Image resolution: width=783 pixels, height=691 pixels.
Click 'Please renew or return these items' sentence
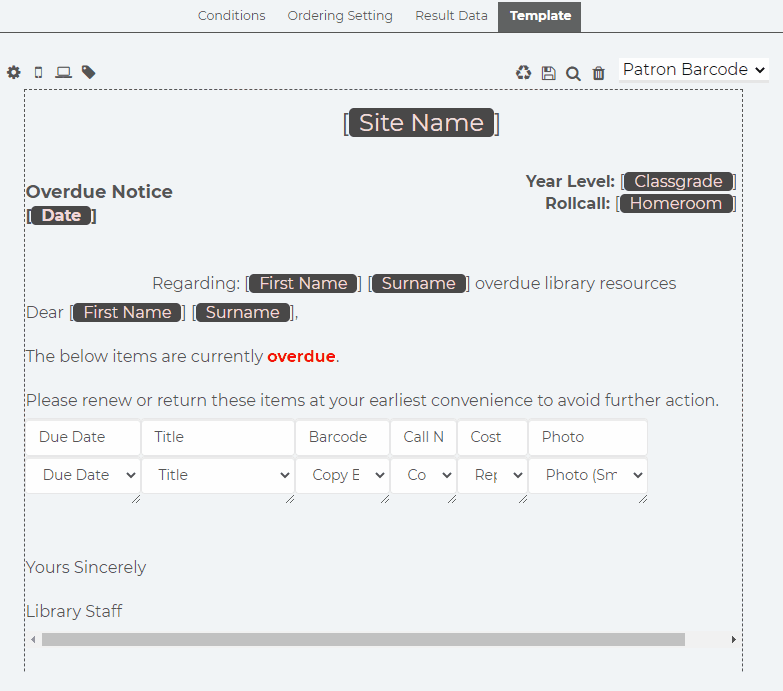372,400
